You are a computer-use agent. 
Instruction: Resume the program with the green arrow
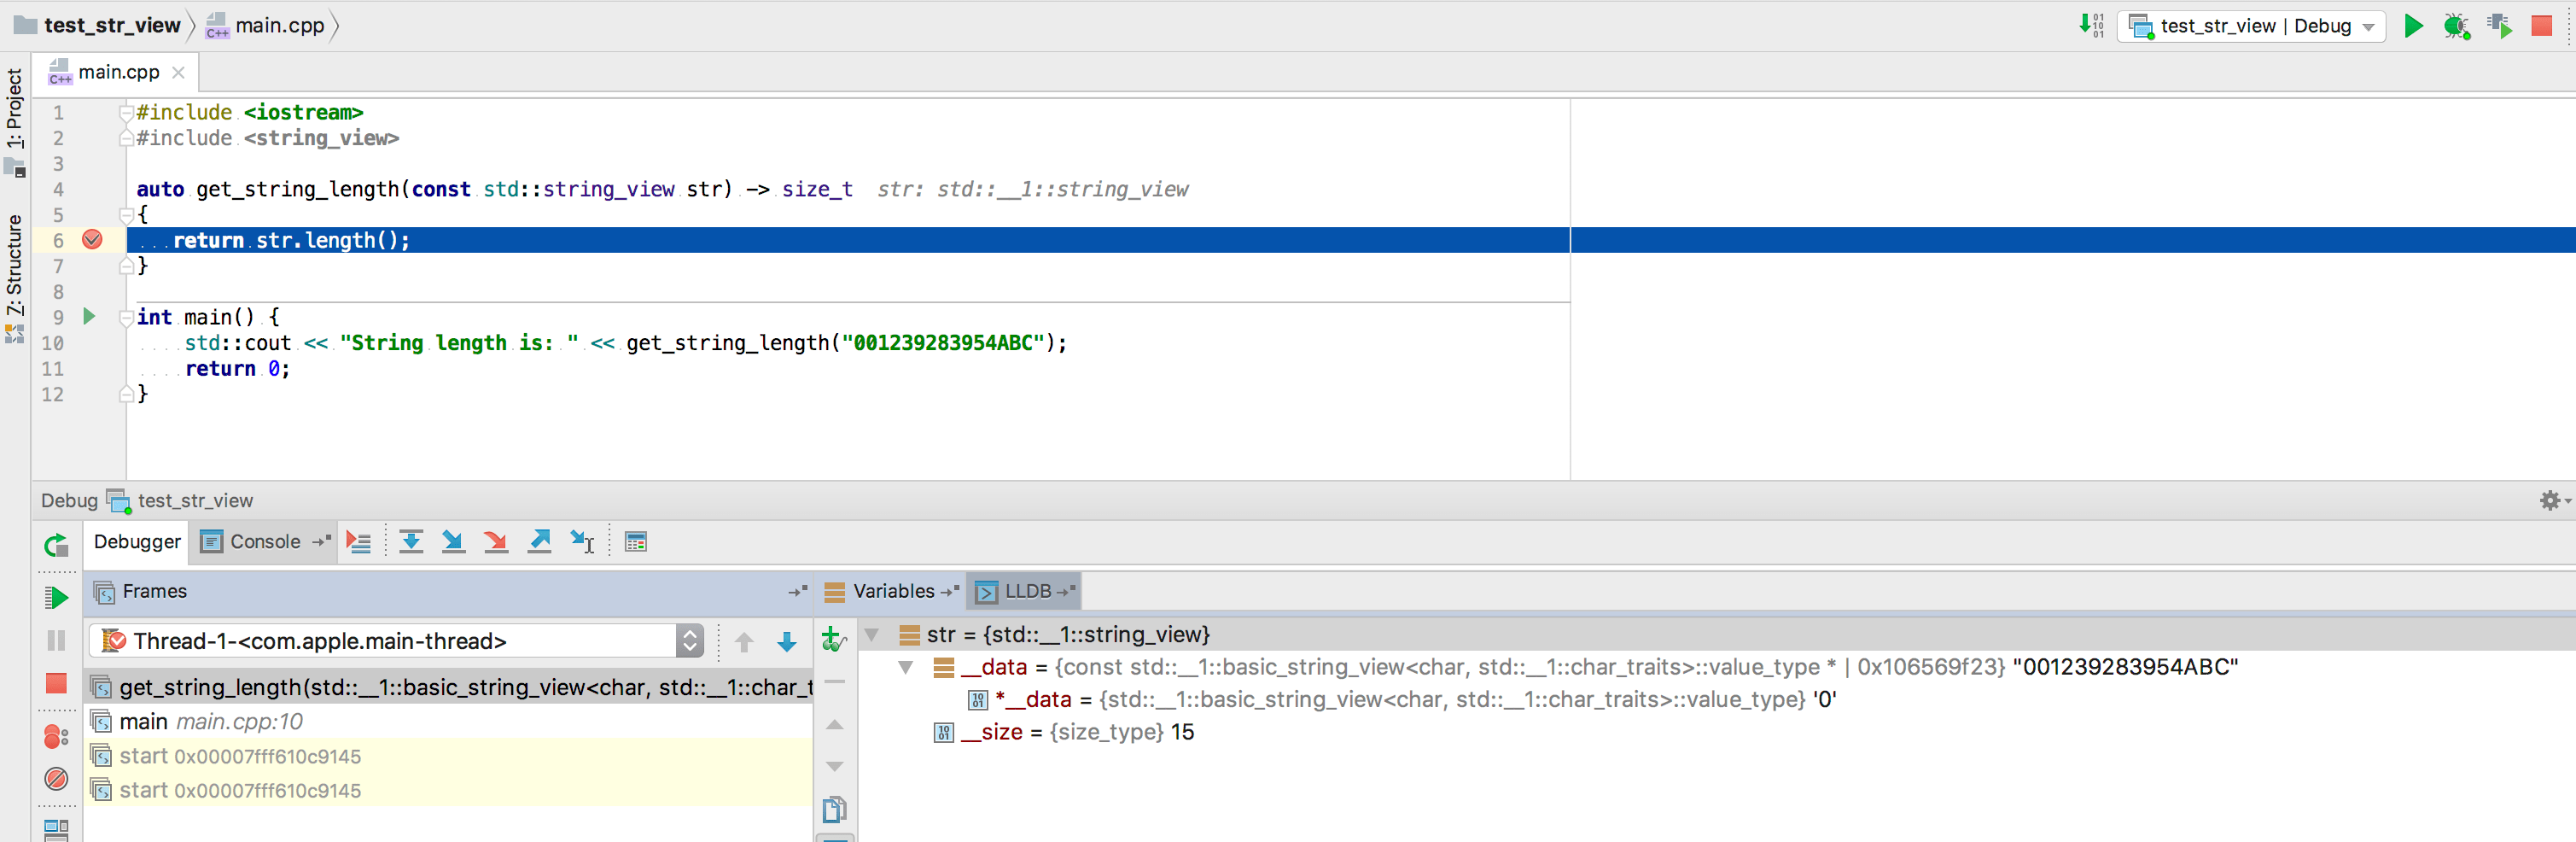57,597
